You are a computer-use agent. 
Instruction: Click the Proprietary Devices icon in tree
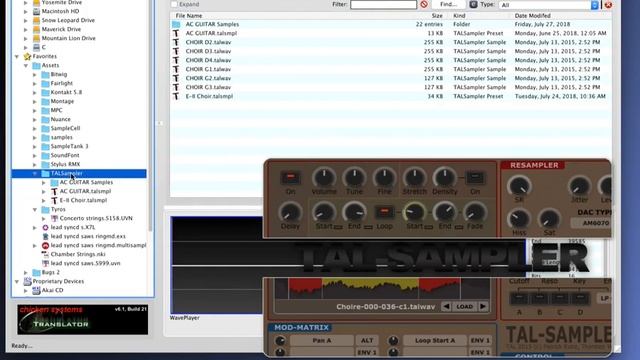pyautogui.click(x=27, y=281)
